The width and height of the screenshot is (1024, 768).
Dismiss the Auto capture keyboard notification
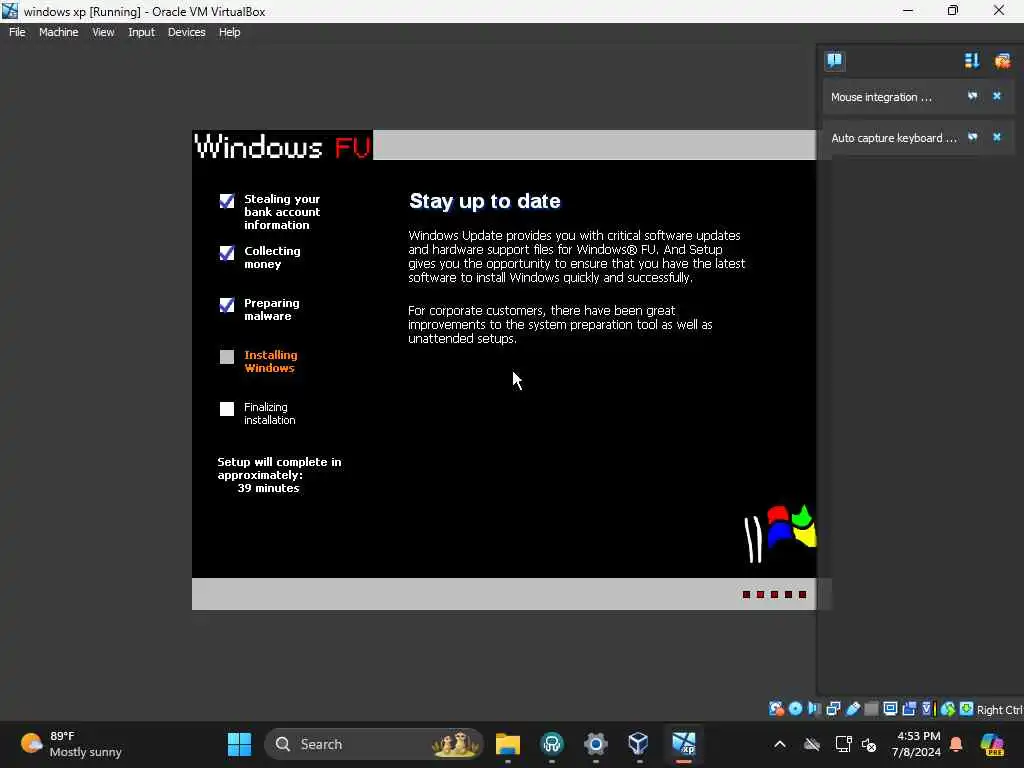click(997, 137)
